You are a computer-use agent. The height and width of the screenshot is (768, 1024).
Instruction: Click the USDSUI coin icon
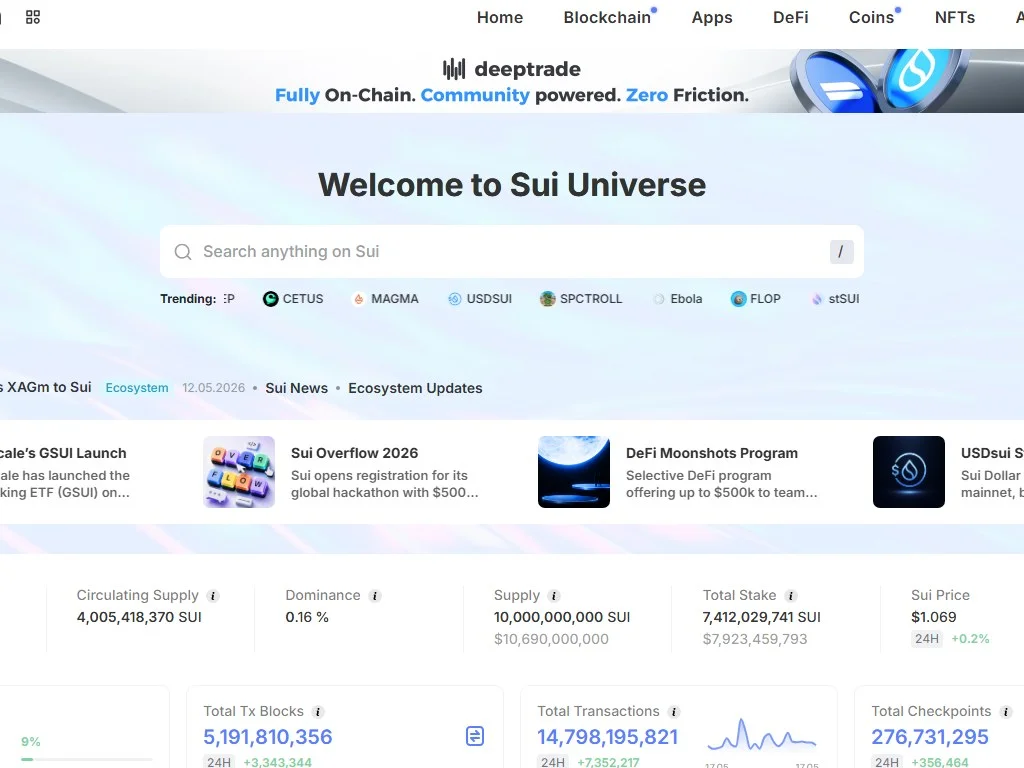coord(455,299)
